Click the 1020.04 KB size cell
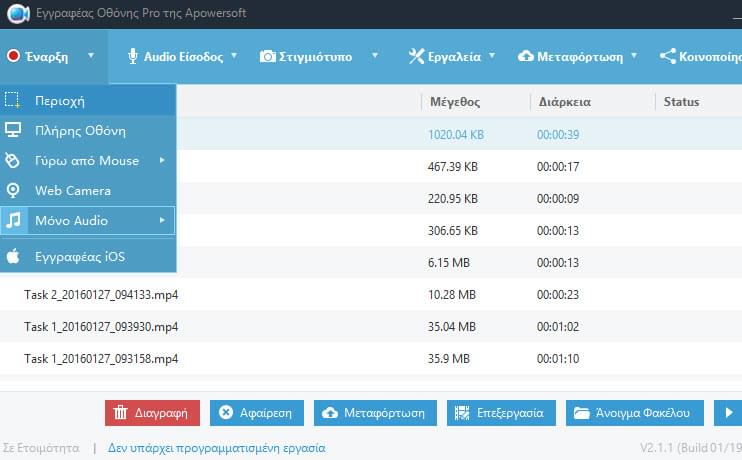This screenshot has height=460, width=742. coord(456,135)
